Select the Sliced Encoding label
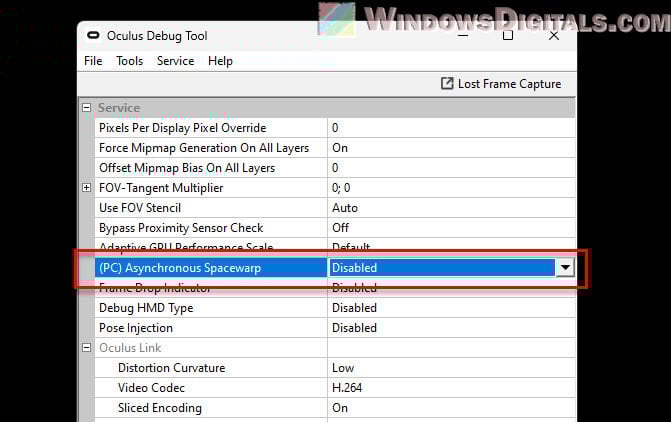Image resolution: width=671 pixels, height=422 pixels. pos(160,408)
